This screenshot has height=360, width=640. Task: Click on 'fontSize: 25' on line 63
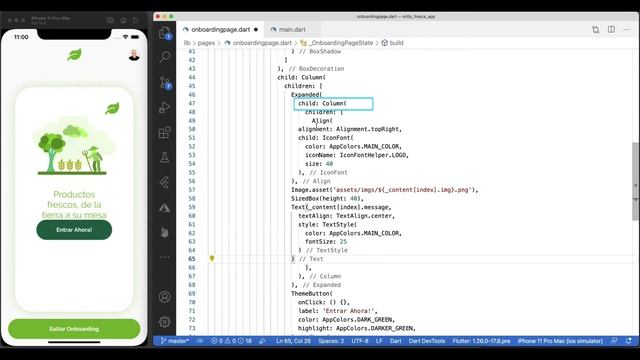point(326,242)
